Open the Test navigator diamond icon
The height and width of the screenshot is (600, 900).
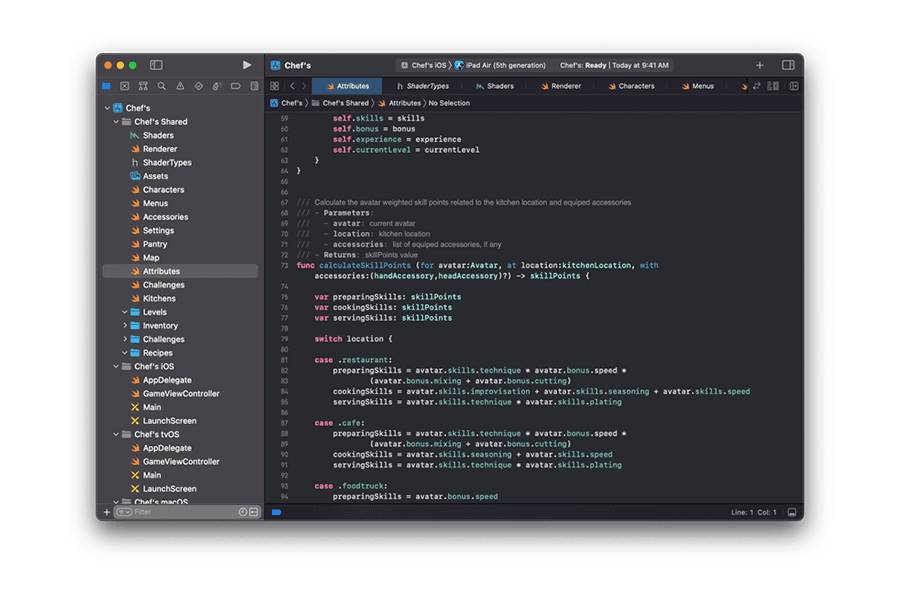coord(198,86)
